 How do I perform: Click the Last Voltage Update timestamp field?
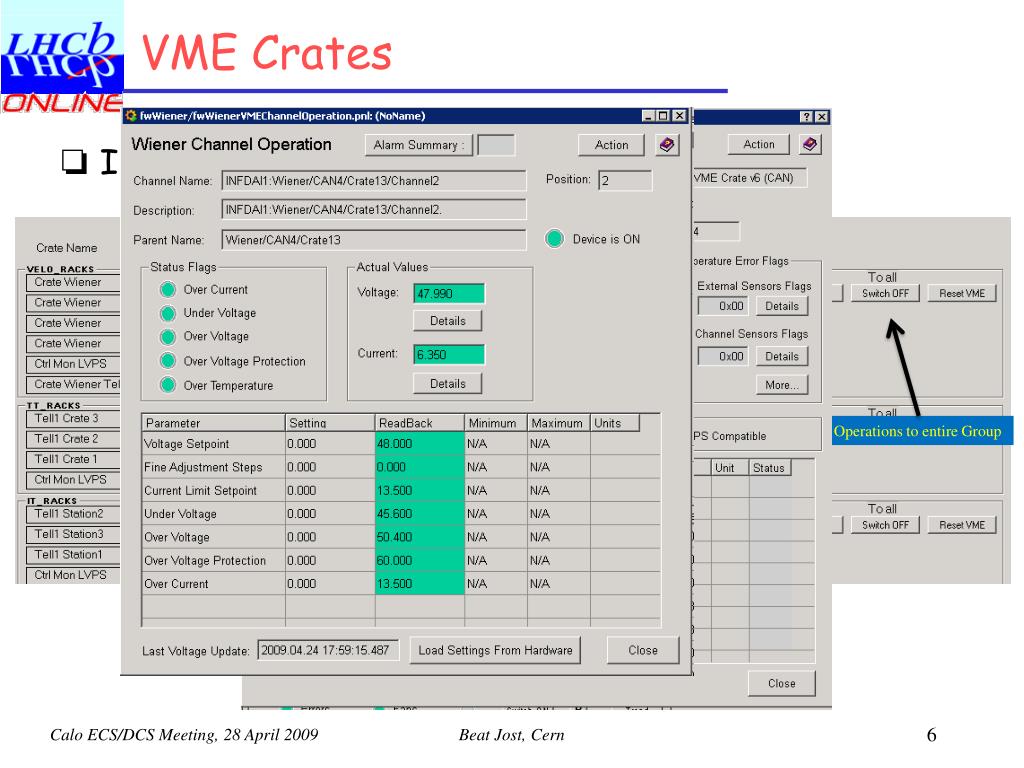[328, 650]
